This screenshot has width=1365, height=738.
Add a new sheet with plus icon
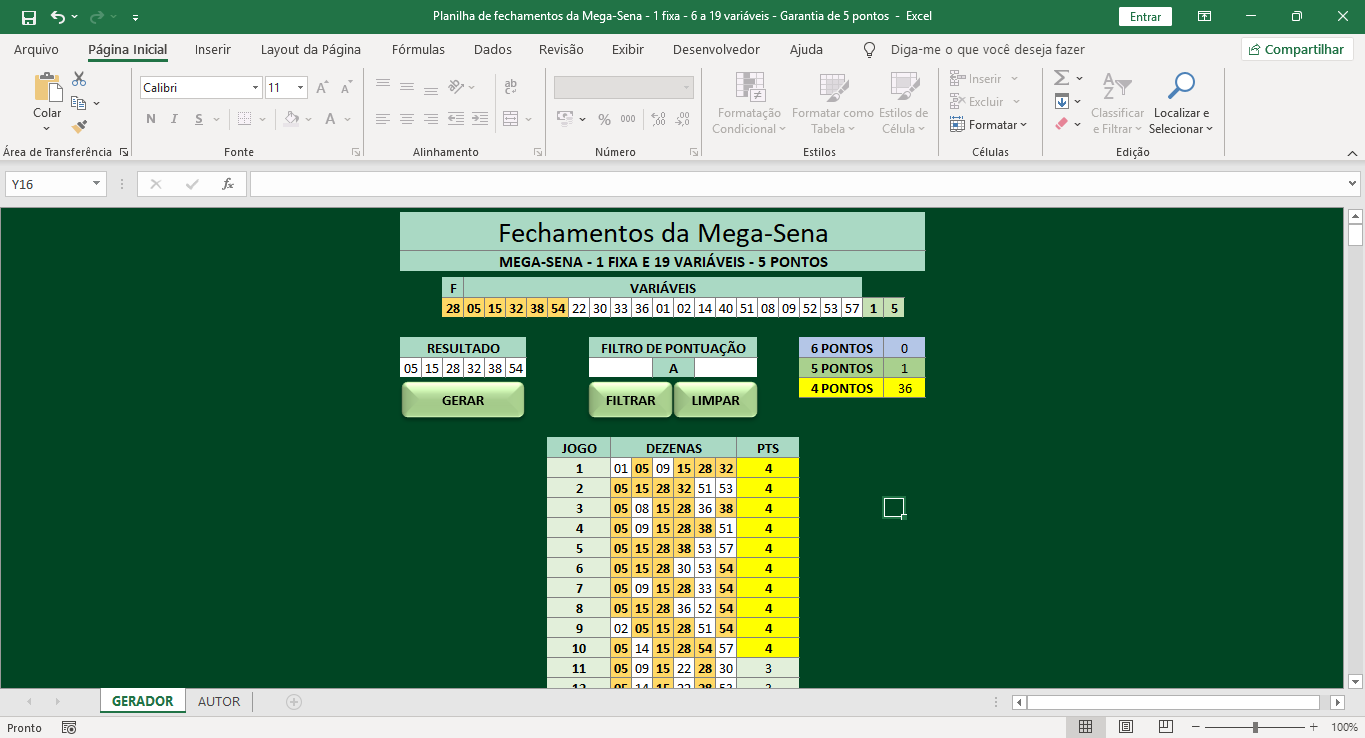click(x=294, y=702)
